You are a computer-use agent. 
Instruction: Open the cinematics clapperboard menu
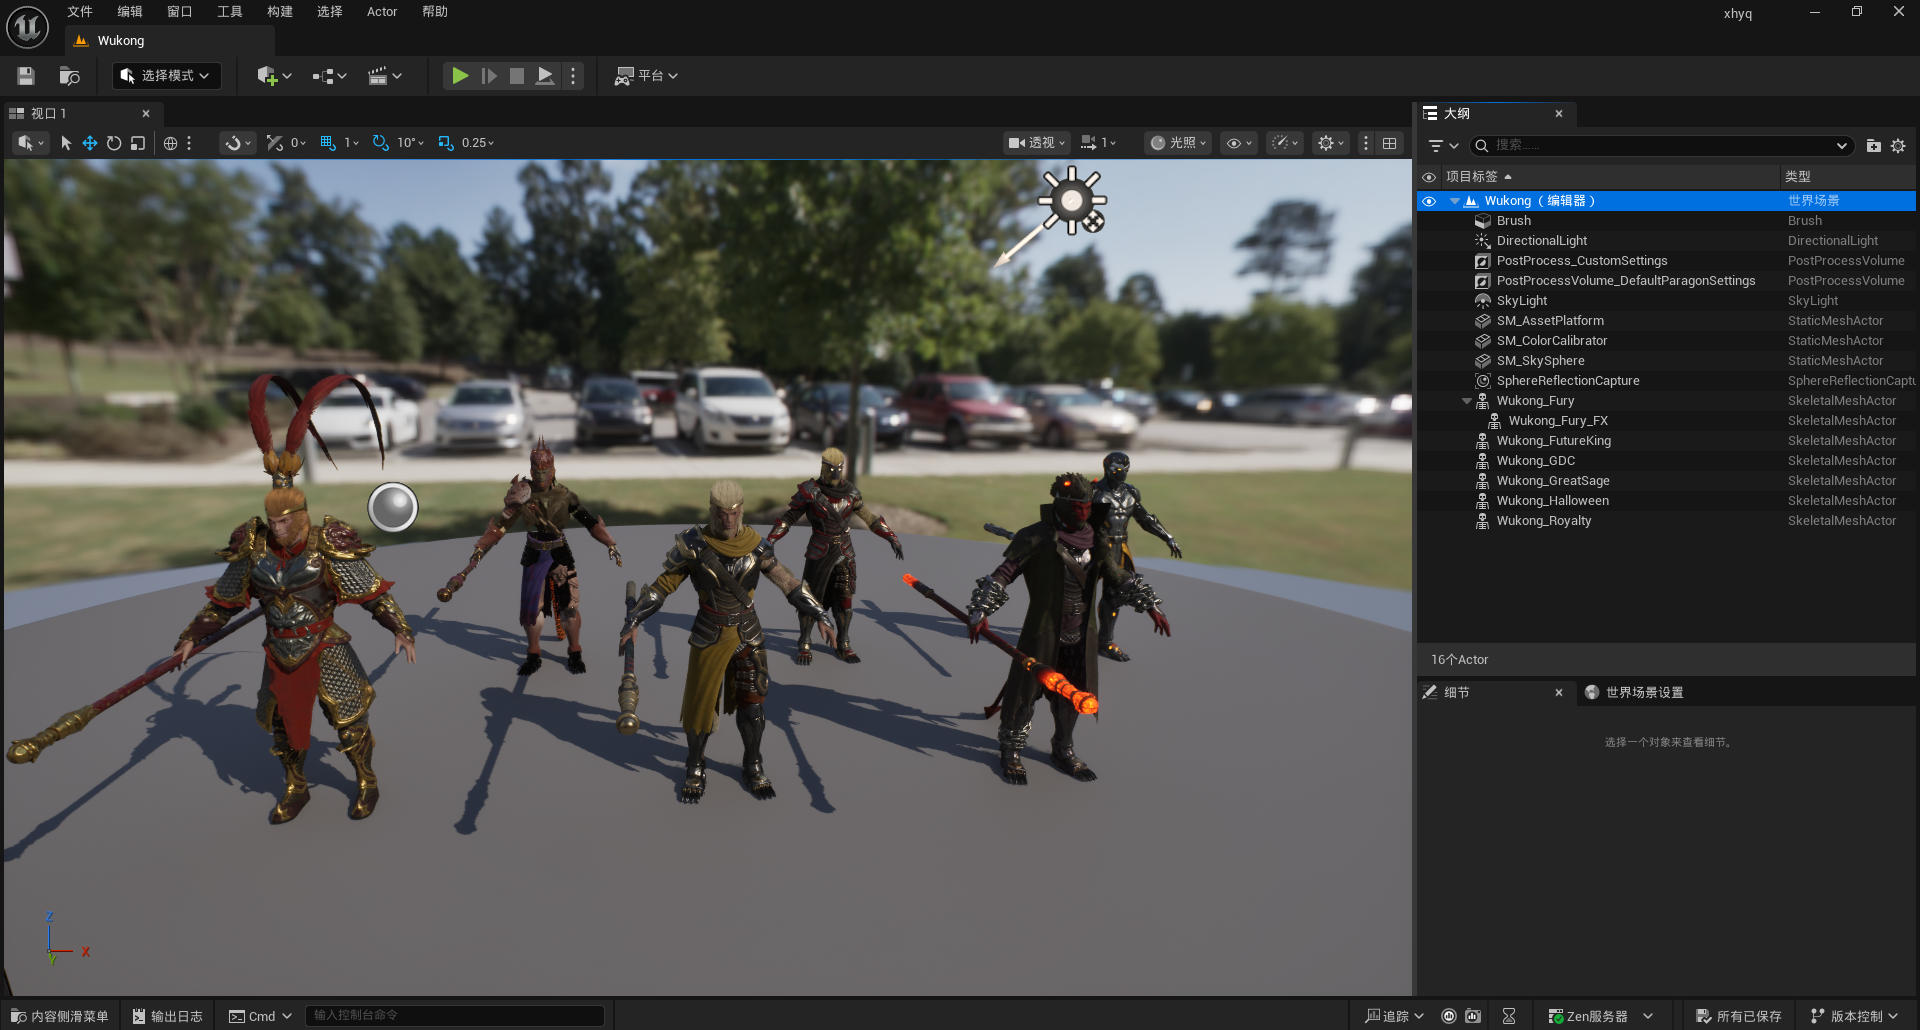coord(384,76)
